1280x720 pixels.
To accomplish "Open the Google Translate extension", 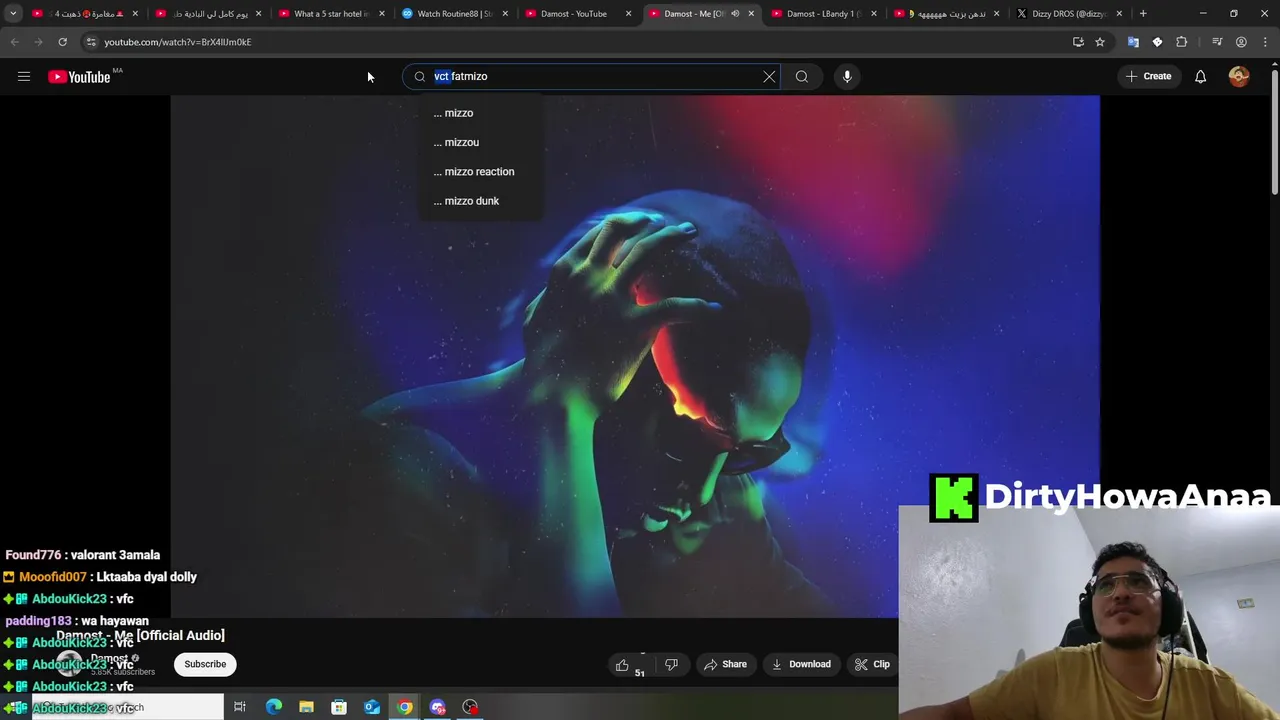I will 1133,42.
